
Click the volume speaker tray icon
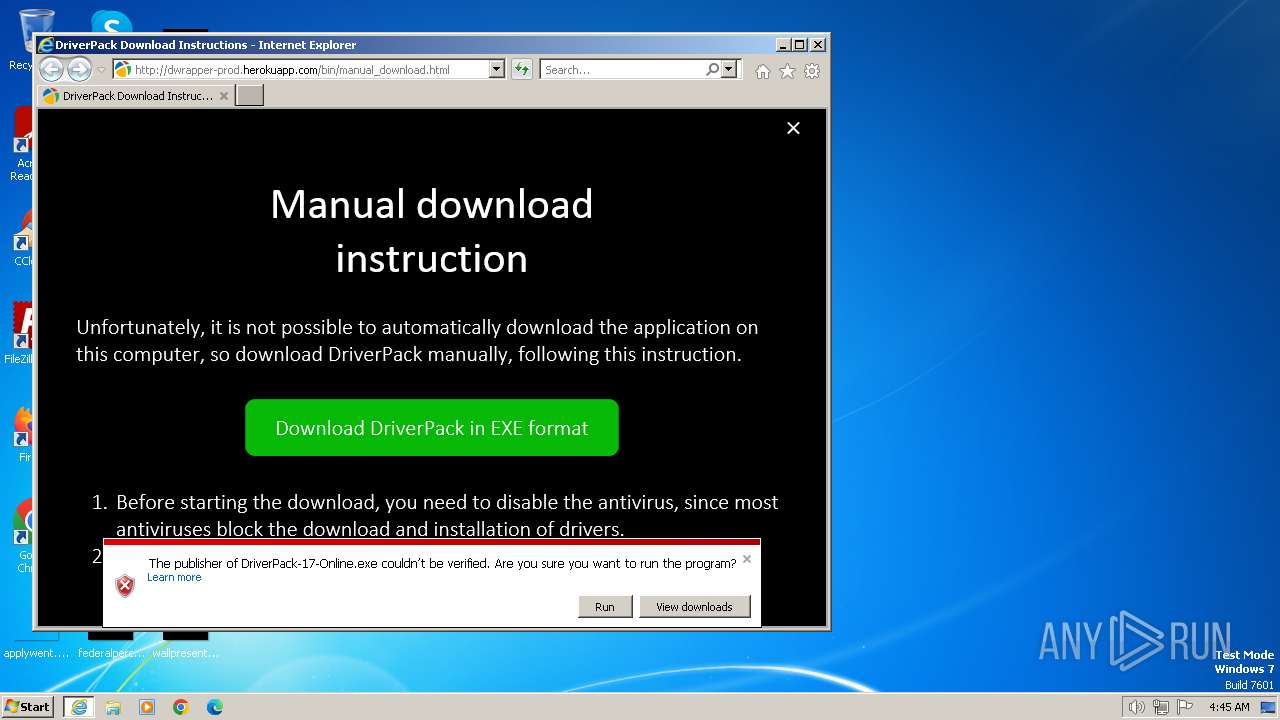(x=1136, y=707)
